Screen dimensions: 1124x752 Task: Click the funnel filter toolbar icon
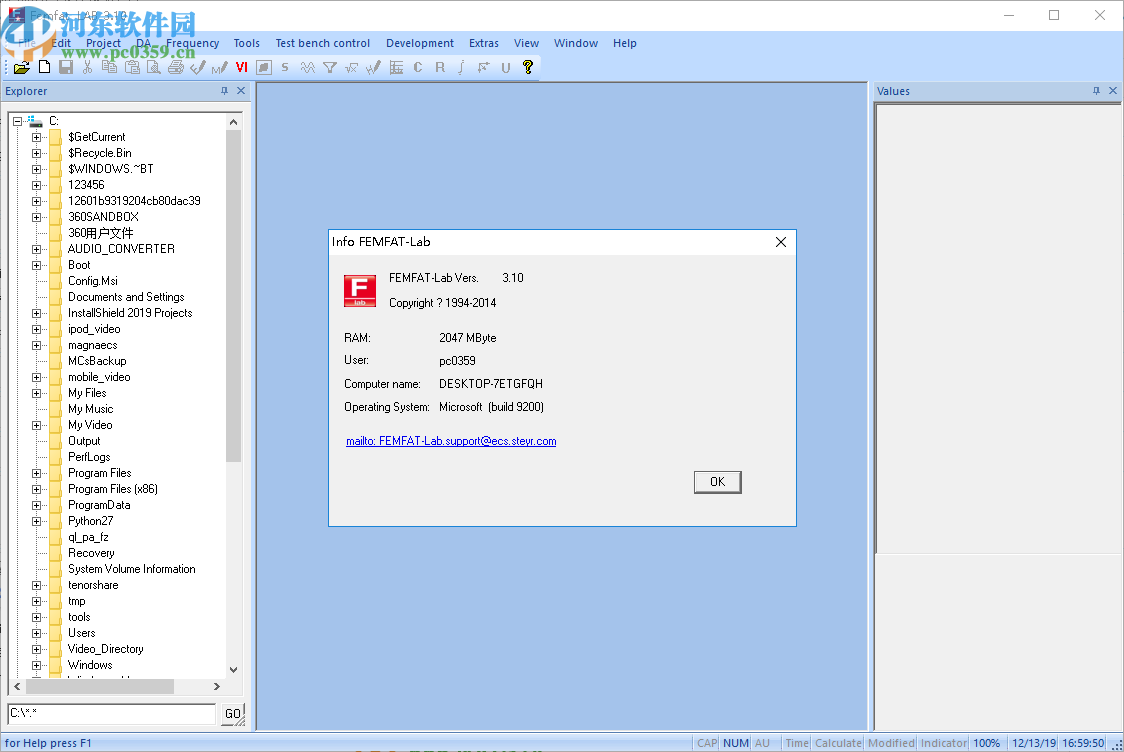(330, 67)
